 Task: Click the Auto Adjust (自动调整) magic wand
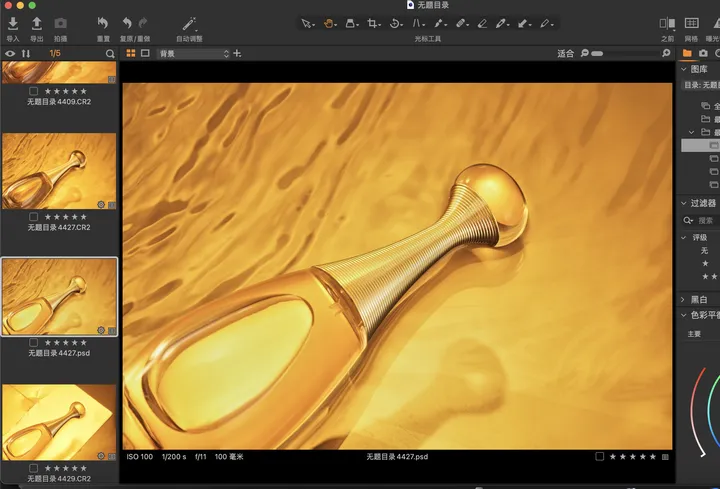point(190,22)
